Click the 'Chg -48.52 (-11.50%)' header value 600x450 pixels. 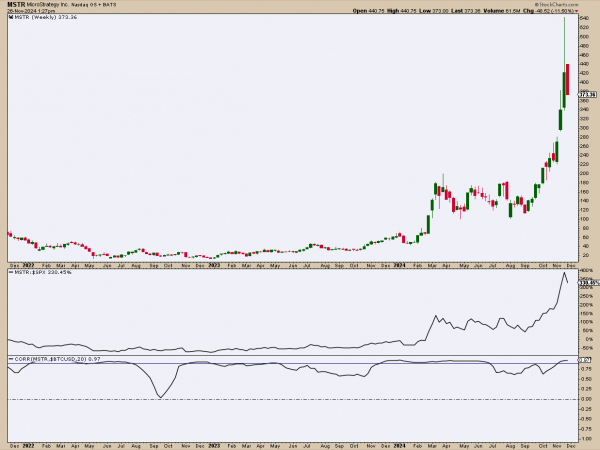(x=548, y=11)
